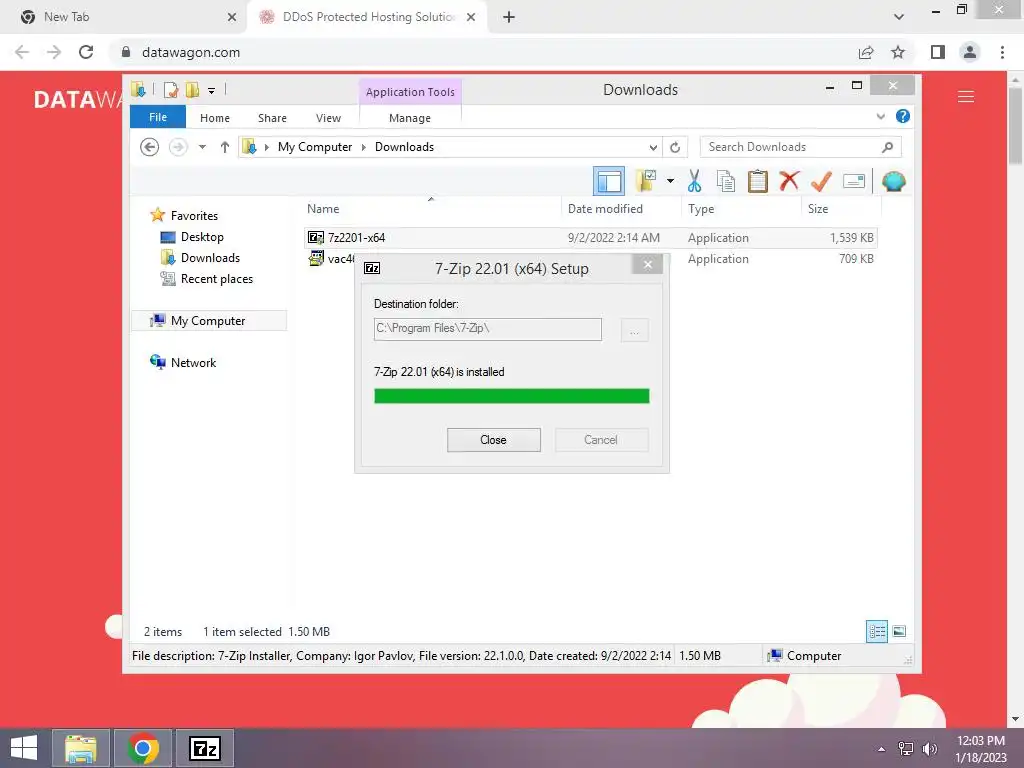Click the blue shell icon in toolbar
Image resolution: width=1024 pixels, height=768 pixels.
[x=893, y=181]
